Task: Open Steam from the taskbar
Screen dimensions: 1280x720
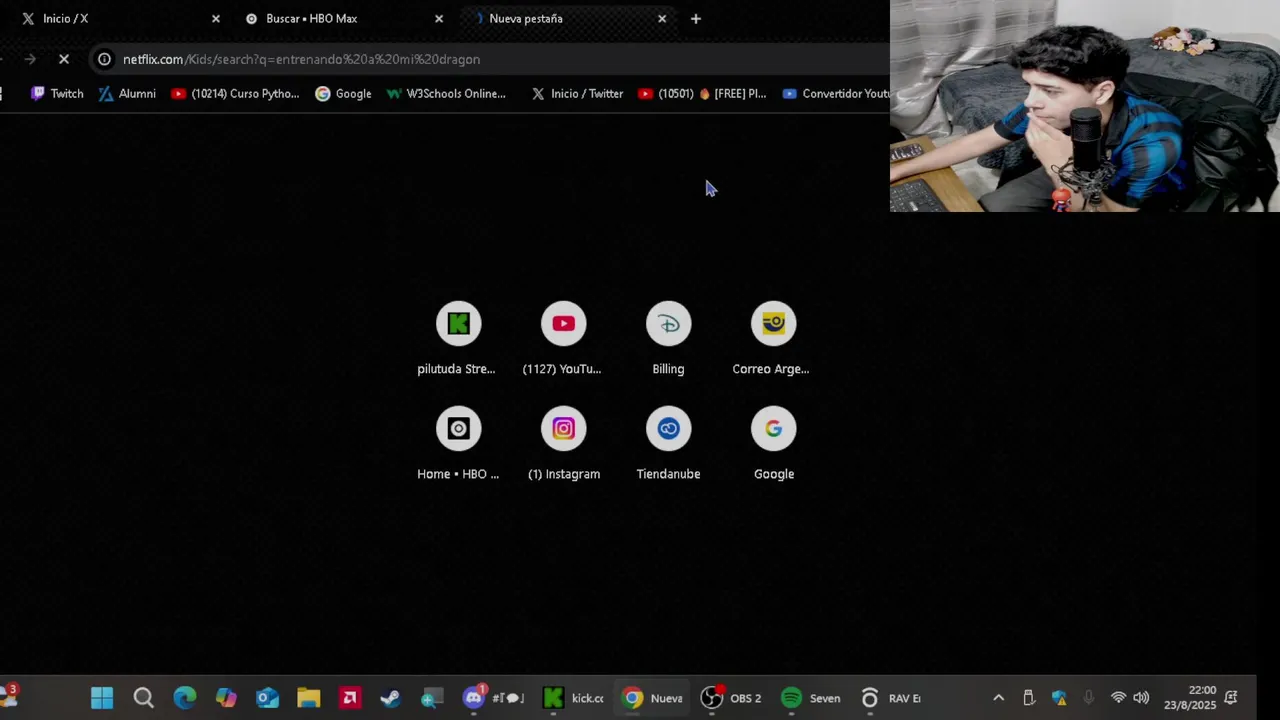Action: pos(391,698)
